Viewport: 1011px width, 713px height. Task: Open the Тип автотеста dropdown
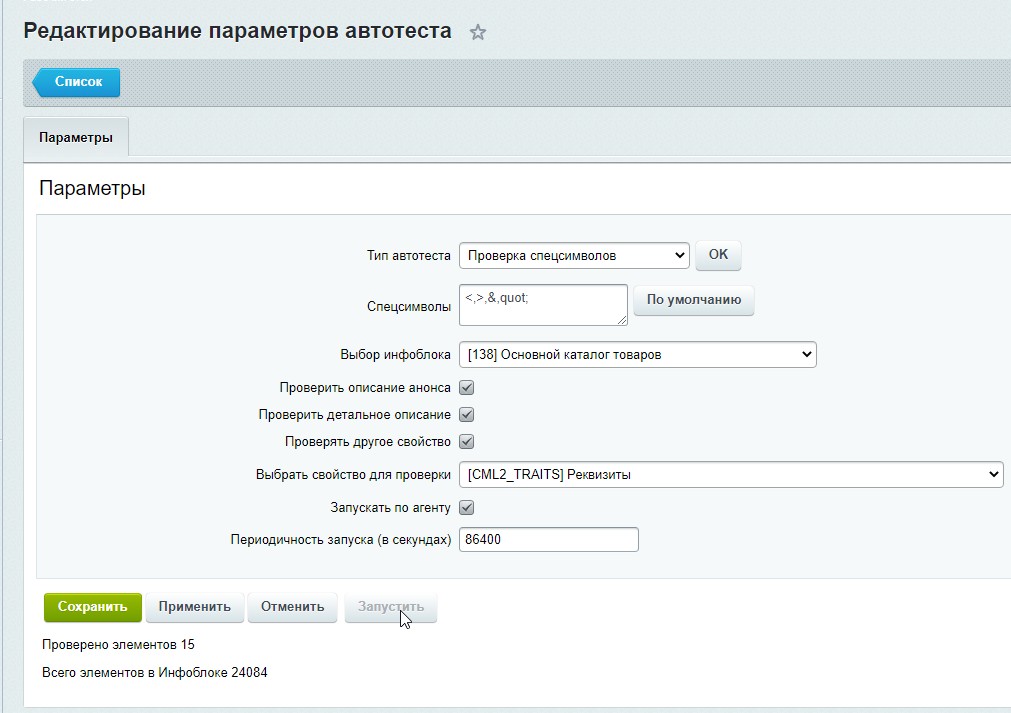pyautogui.click(x=574, y=255)
